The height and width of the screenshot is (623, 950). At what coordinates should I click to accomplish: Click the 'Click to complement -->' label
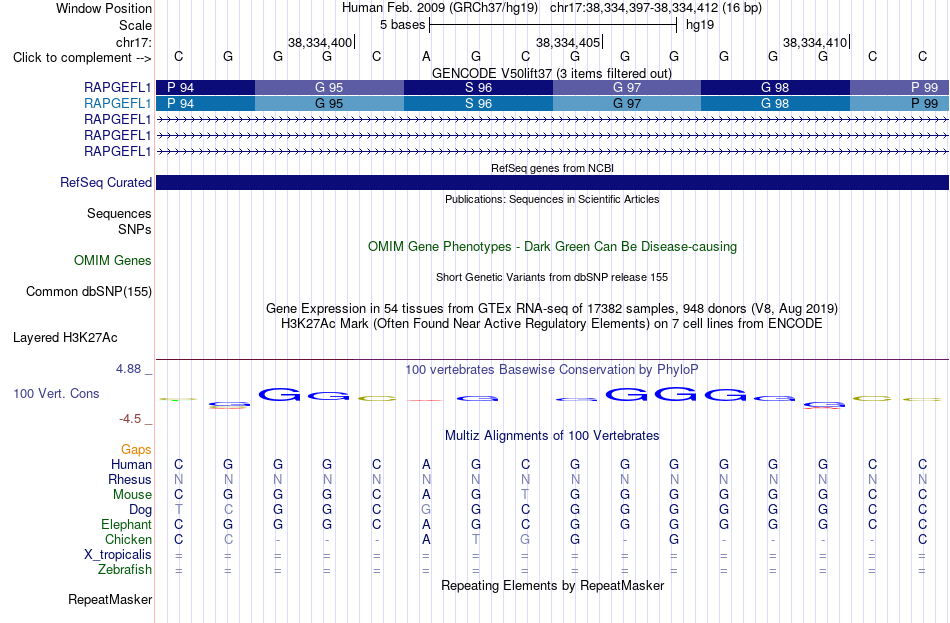point(82,58)
